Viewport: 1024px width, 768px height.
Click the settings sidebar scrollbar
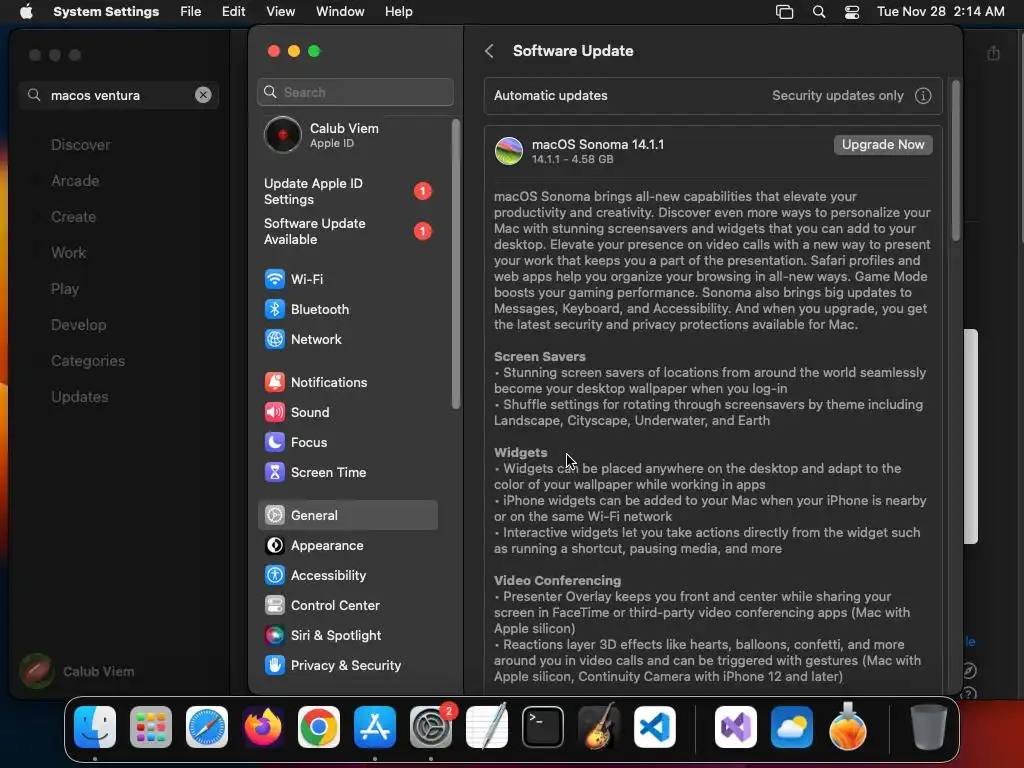pyautogui.click(x=456, y=264)
